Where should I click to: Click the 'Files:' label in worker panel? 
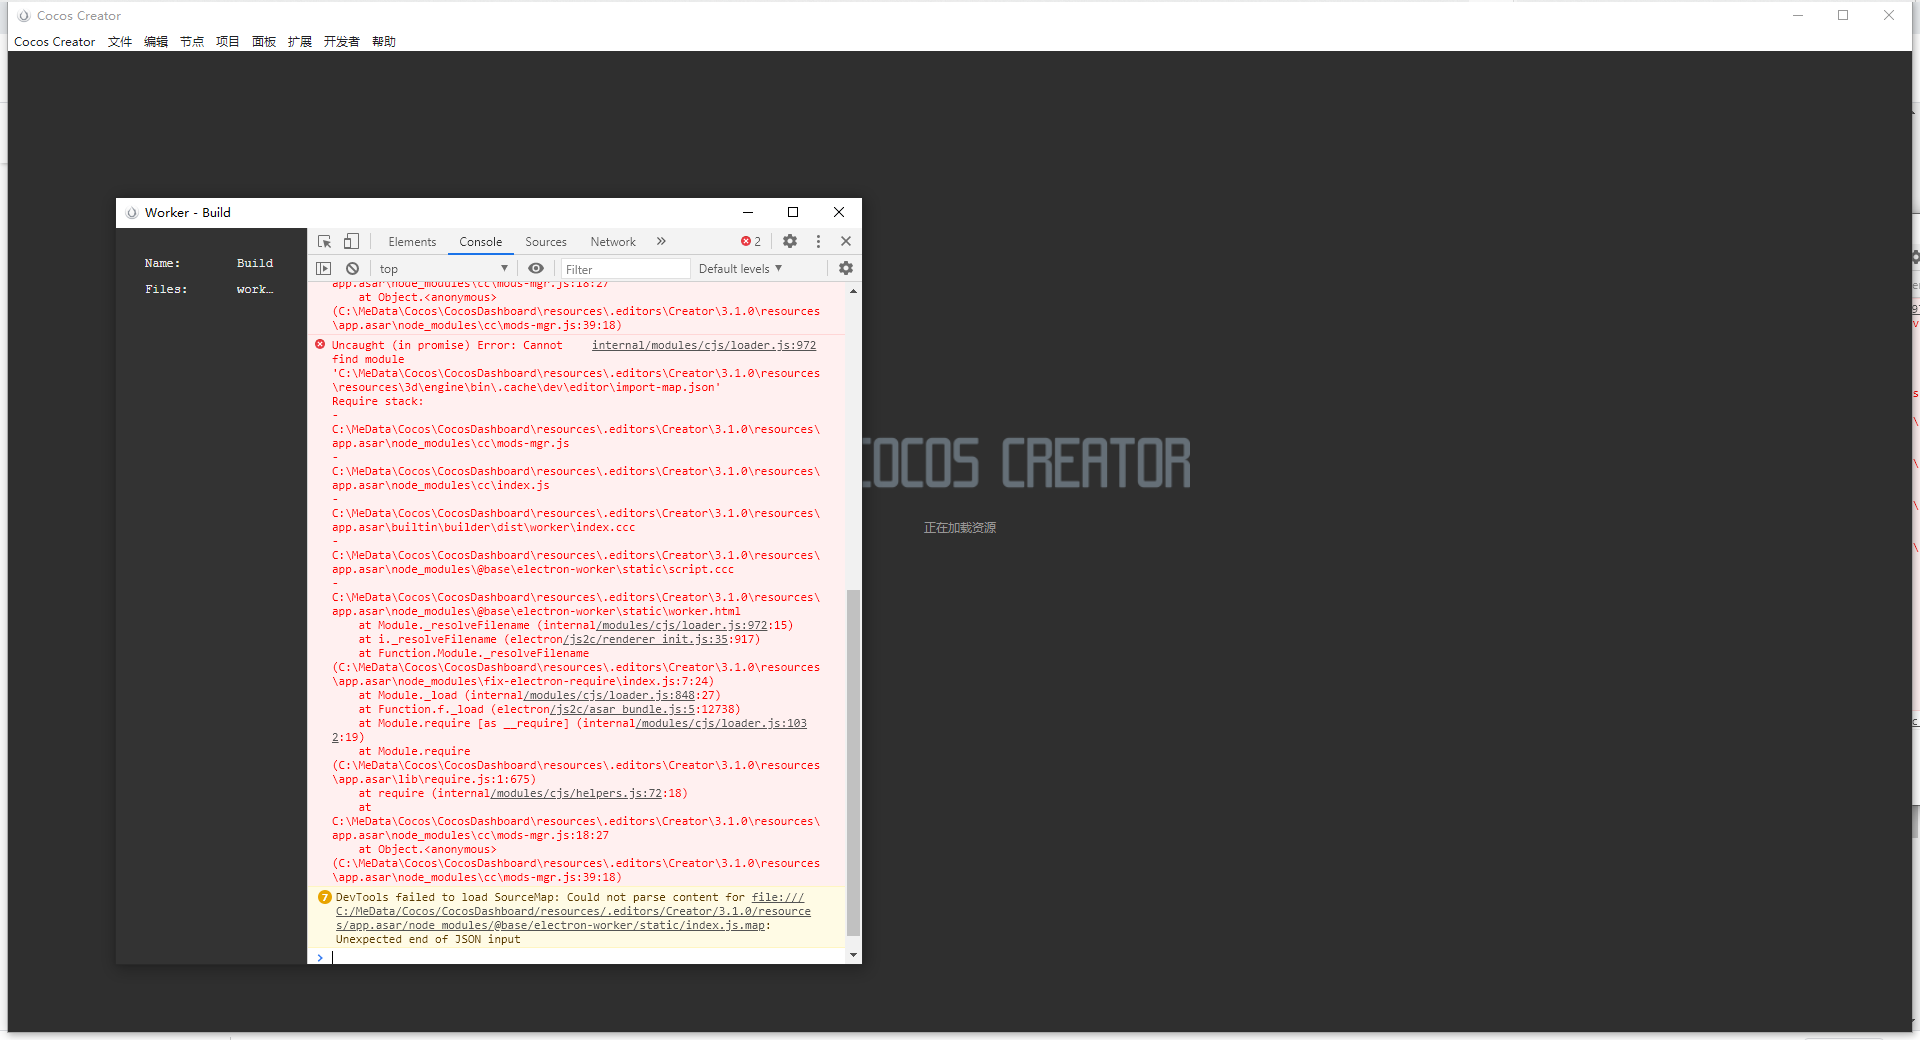click(166, 289)
